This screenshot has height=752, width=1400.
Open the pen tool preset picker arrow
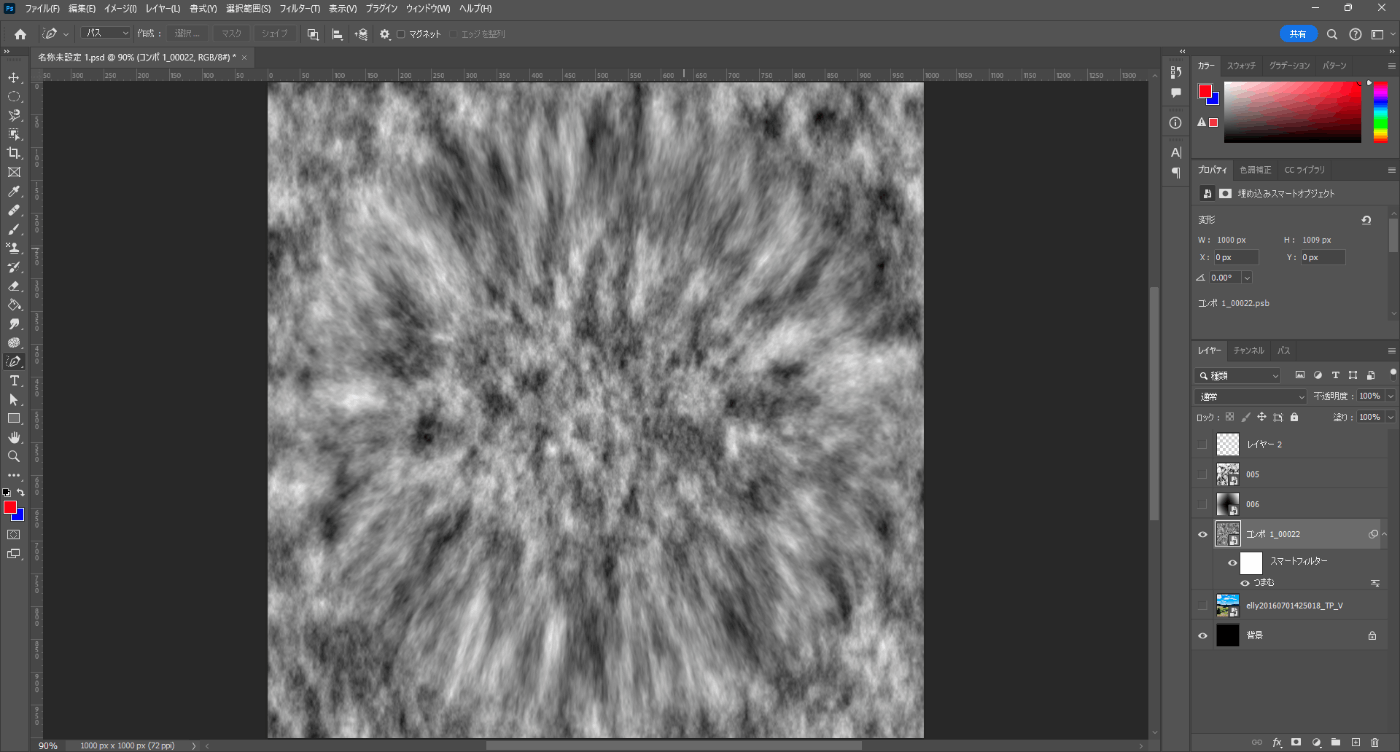click(x=66, y=34)
